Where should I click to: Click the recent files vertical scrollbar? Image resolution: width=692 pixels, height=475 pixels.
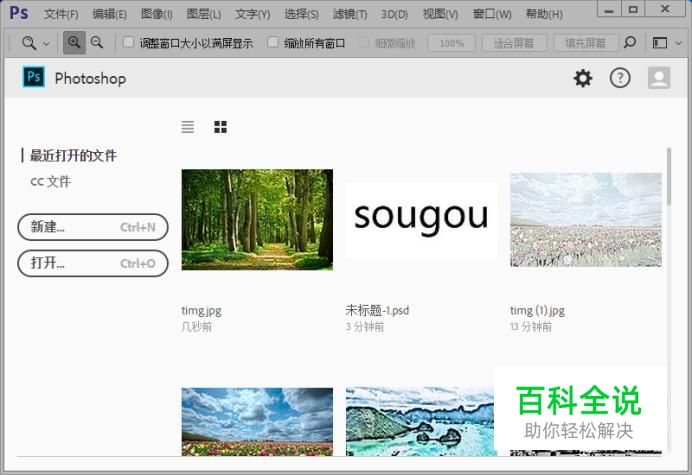(x=669, y=177)
